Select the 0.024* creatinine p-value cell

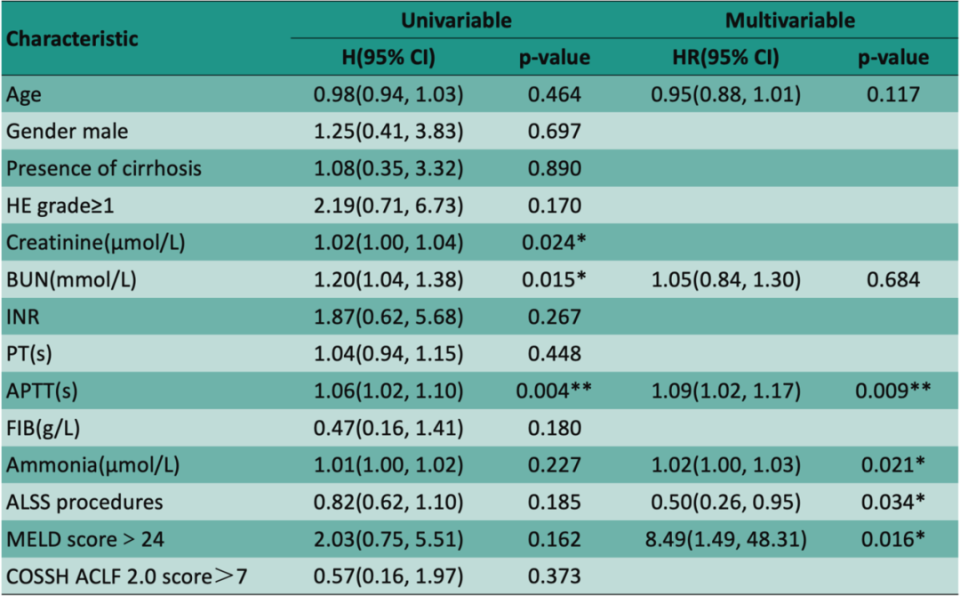[553, 242]
